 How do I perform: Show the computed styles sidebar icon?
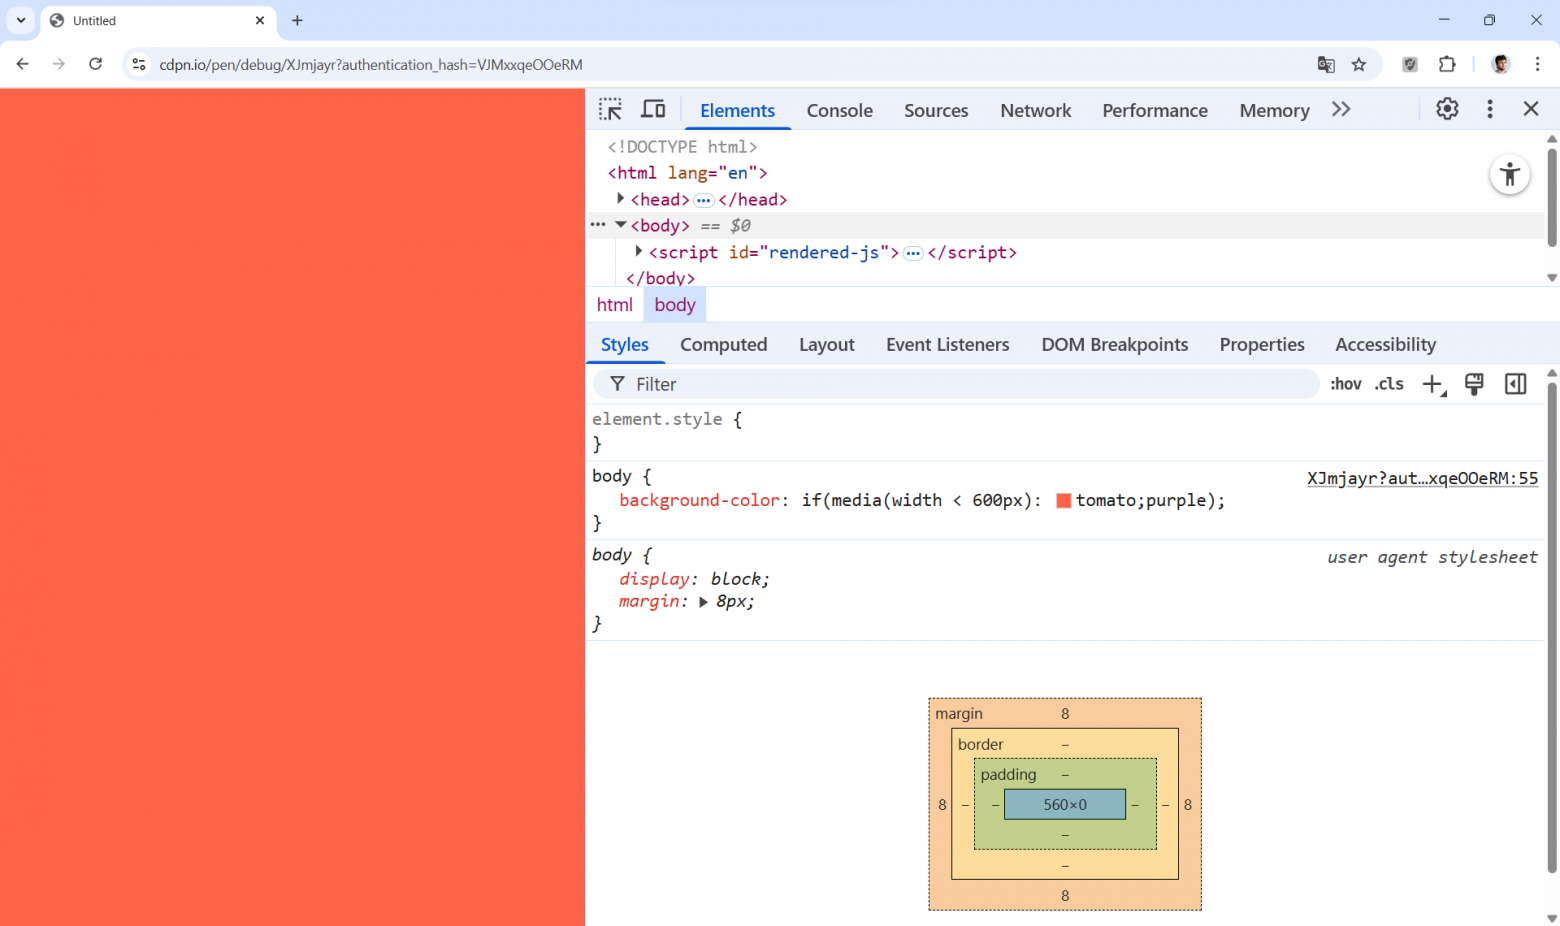[1516, 384]
